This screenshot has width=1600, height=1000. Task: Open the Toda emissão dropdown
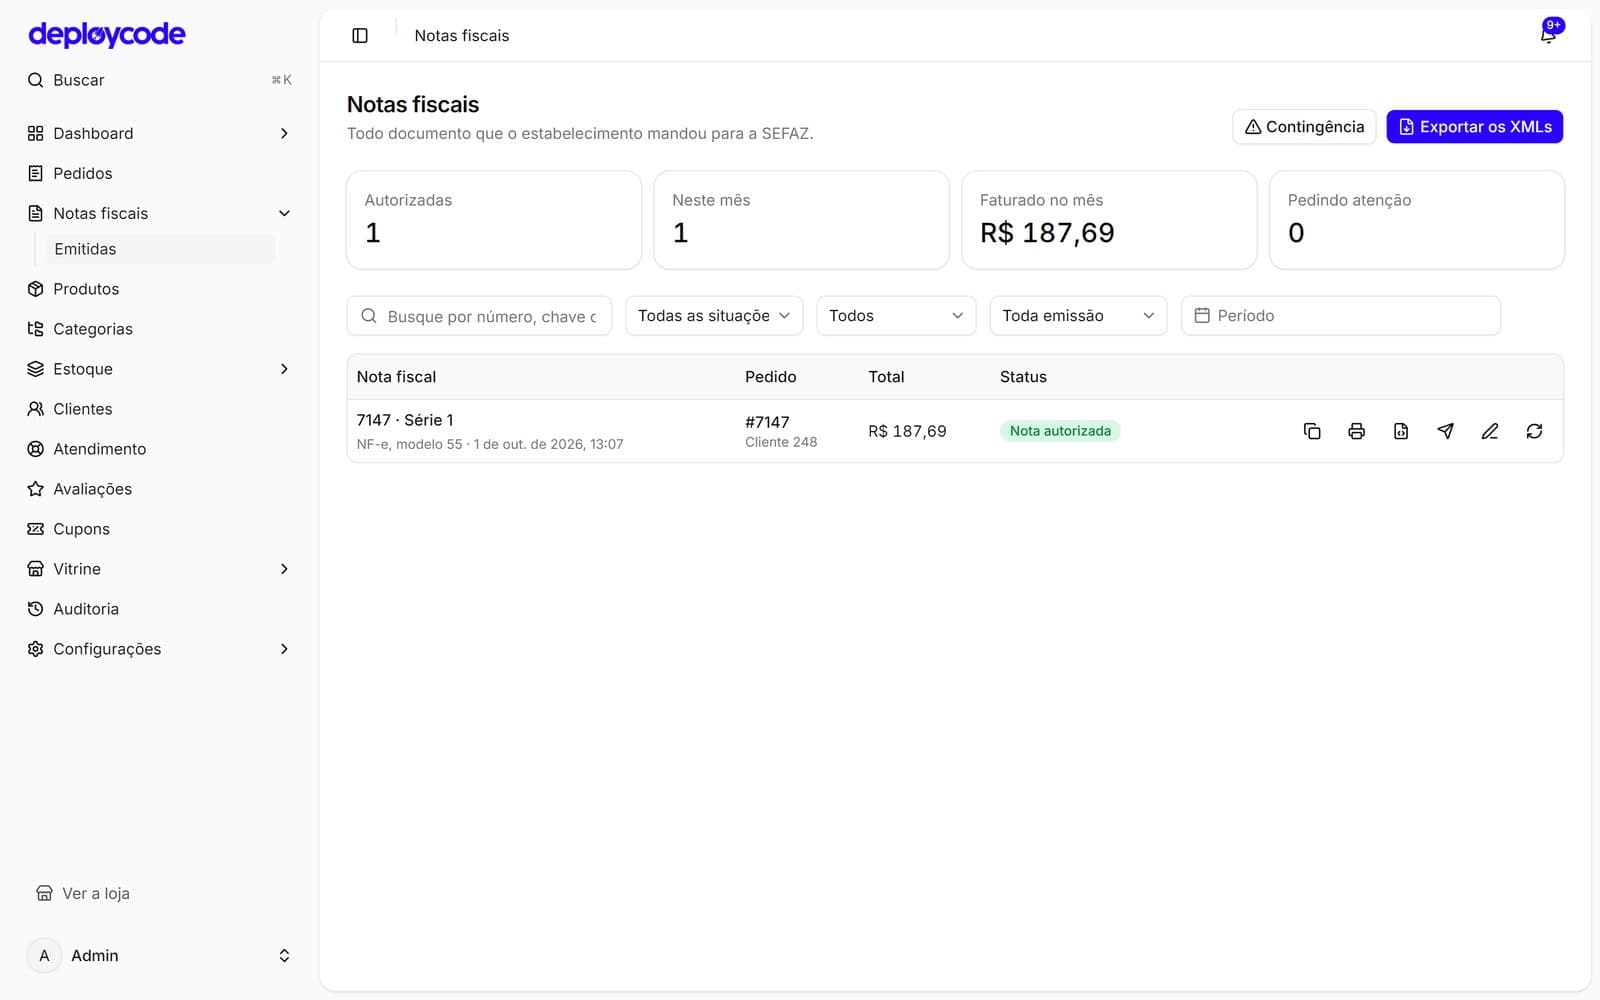coord(1078,316)
